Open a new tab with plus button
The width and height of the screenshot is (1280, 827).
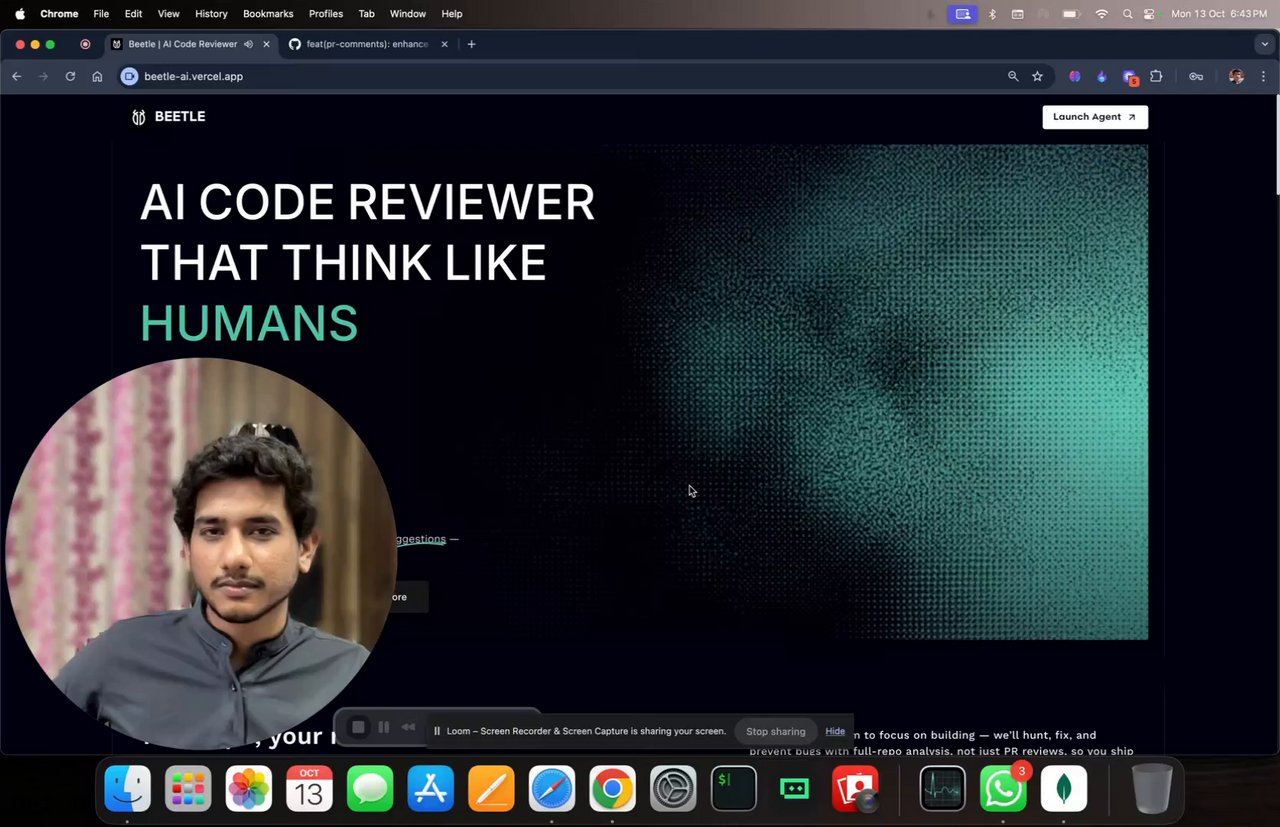point(471,44)
